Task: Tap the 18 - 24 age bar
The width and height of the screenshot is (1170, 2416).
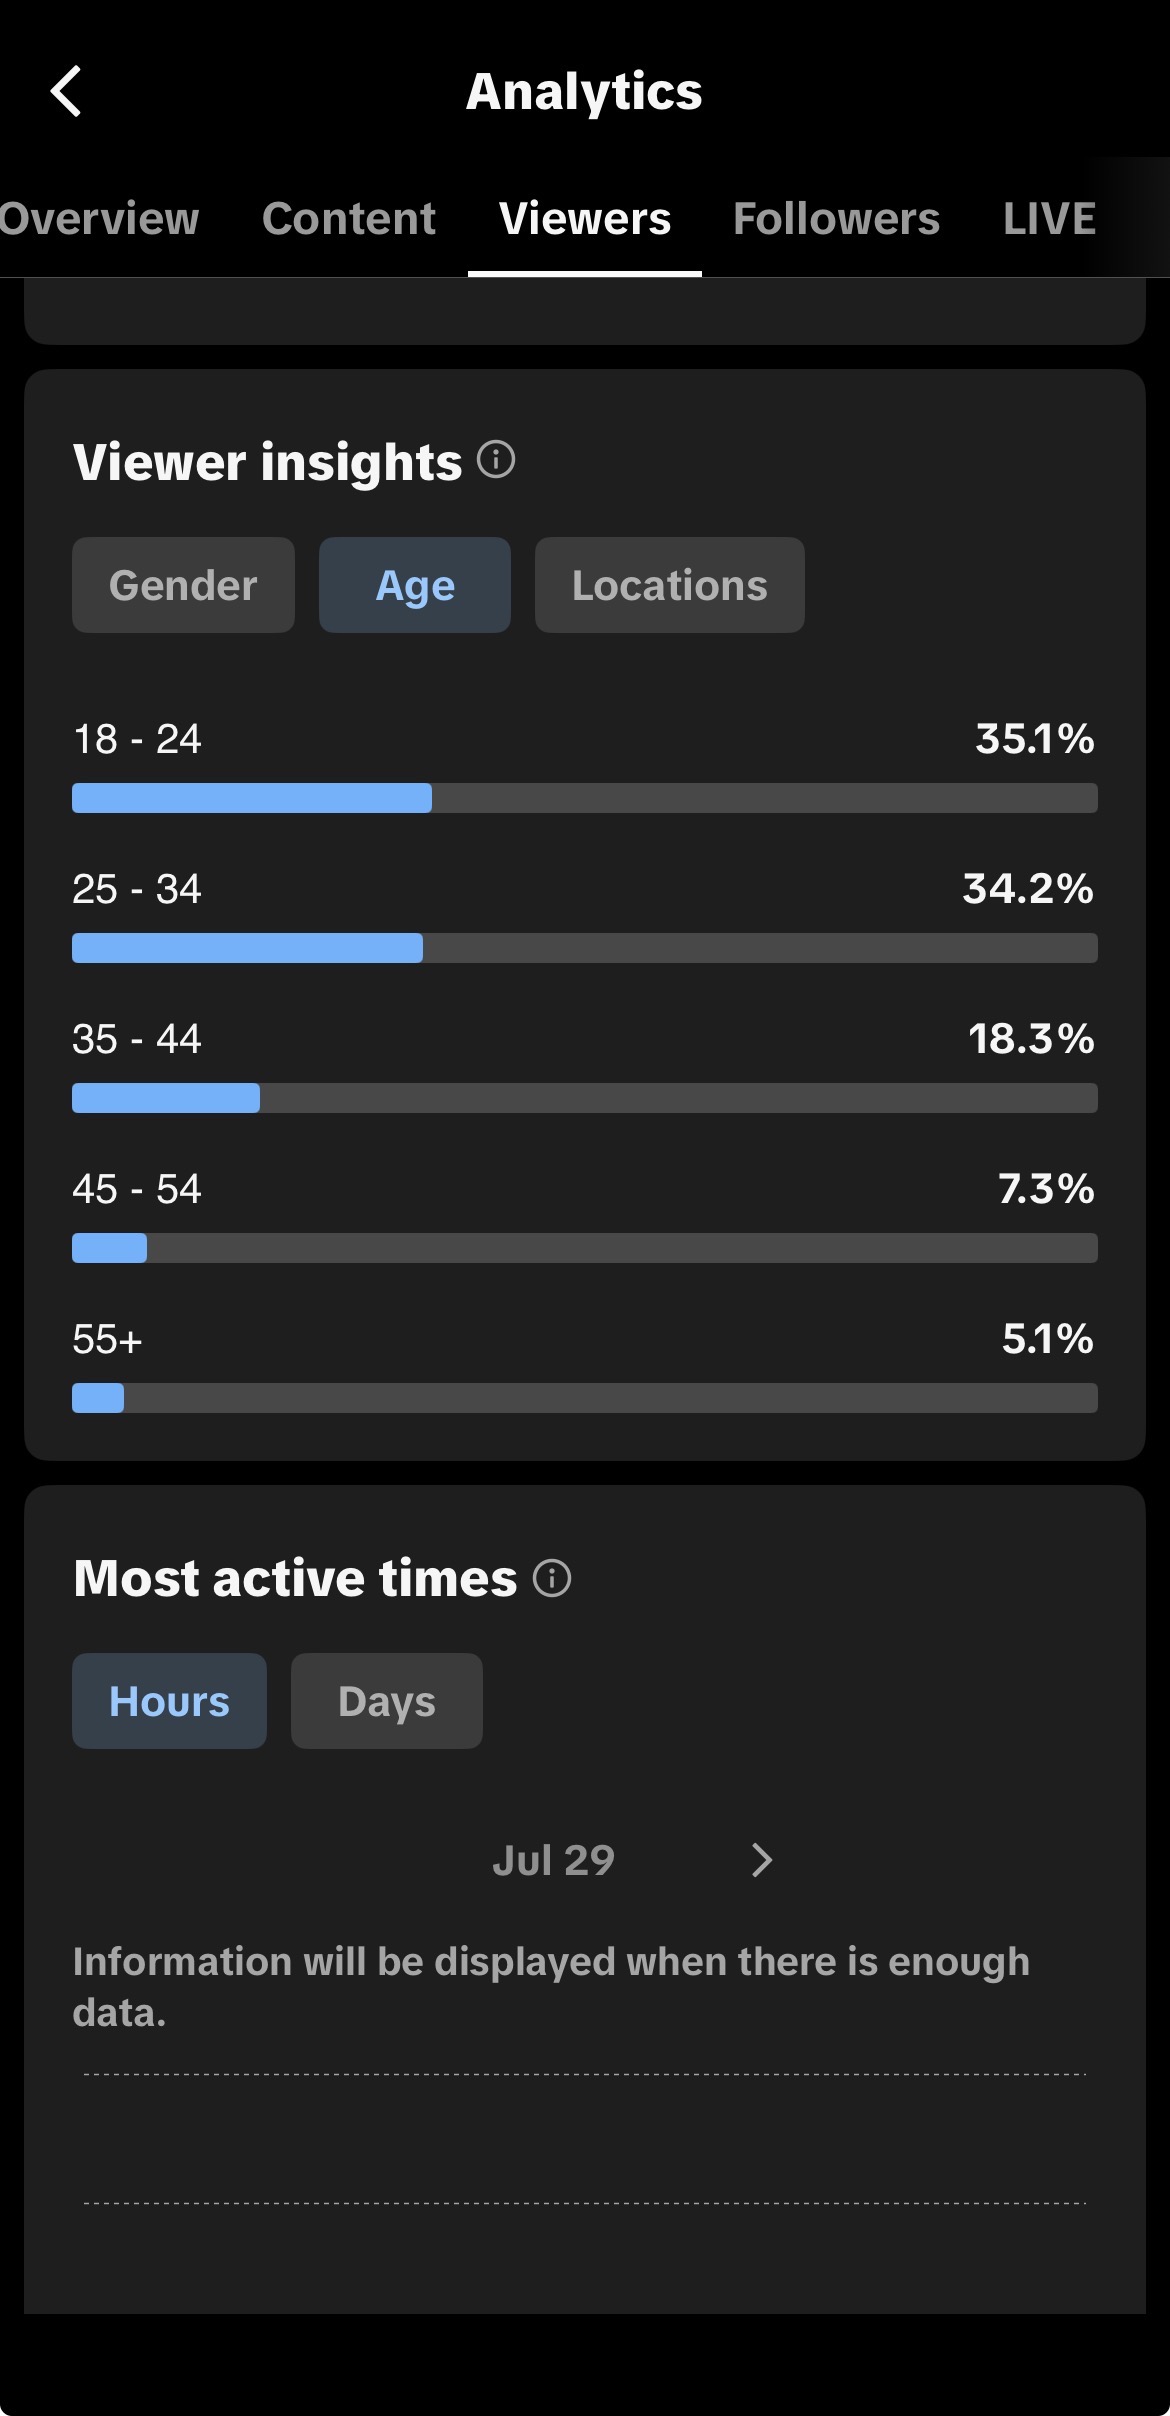Action: 585,798
